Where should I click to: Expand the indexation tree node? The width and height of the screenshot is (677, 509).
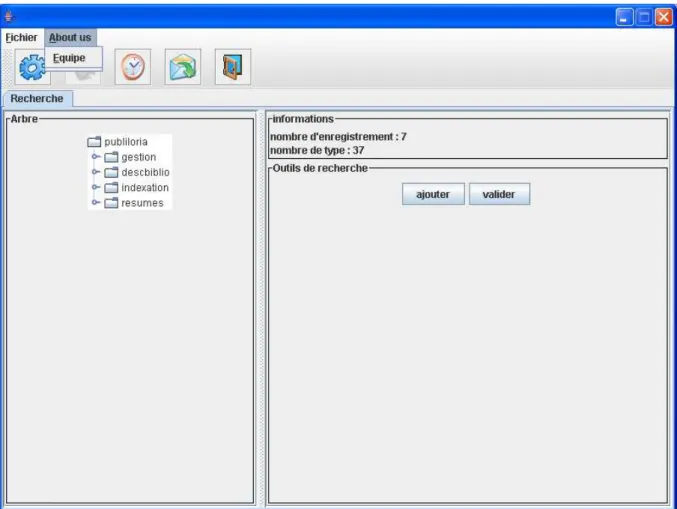96,187
